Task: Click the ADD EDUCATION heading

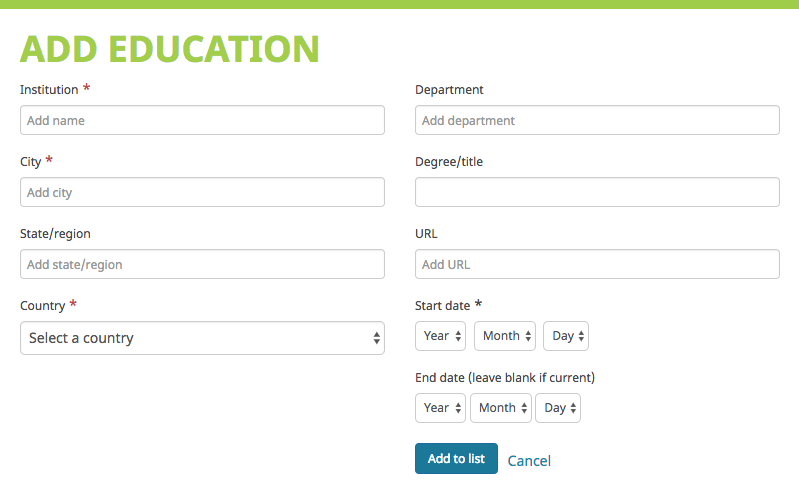Action: coord(170,48)
